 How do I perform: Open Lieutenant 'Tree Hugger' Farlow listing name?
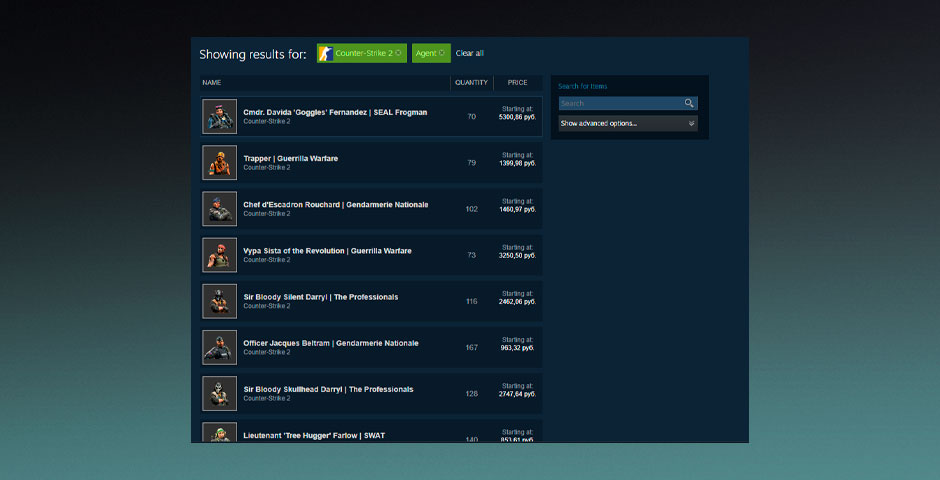click(x=314, y=435)
